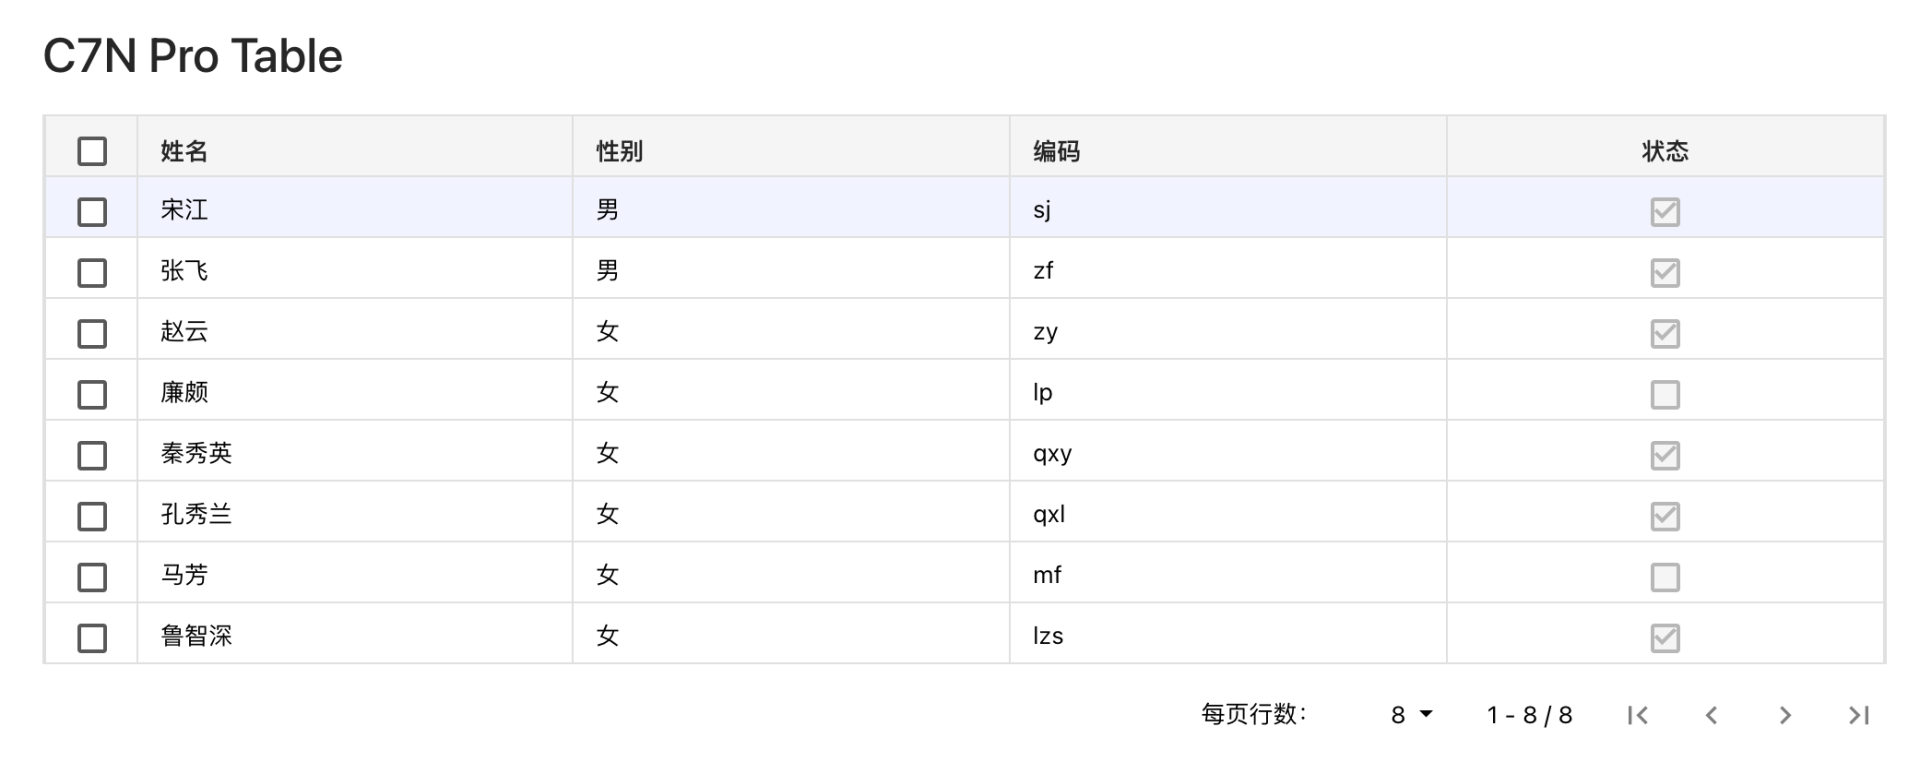The height and width of the screenshot is (762, 1920).
Task: Select the 宋江 row checkbox
Action: click(x=92, y=211)
